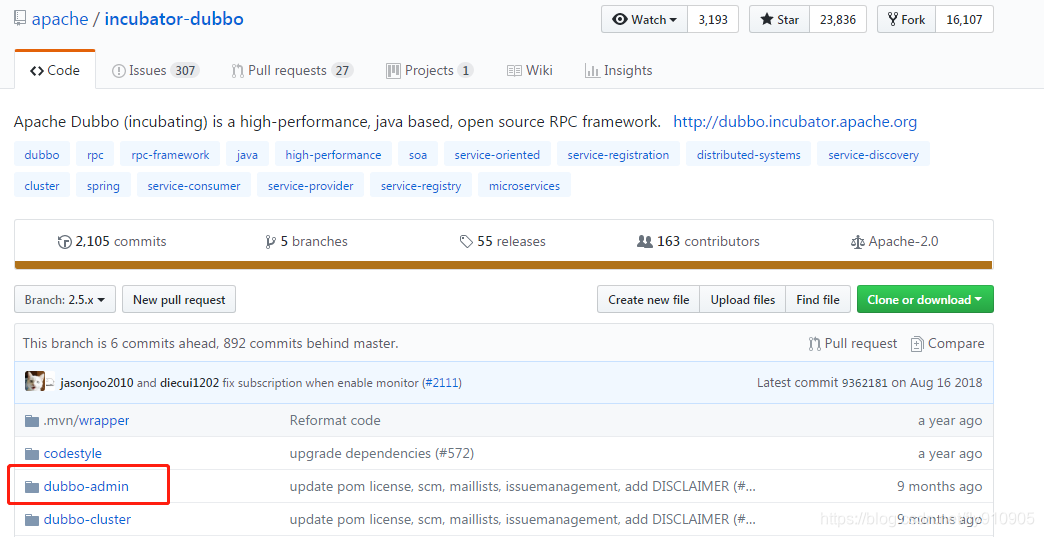Viewport: 1044px width, 537px height.
Task: Star the incubator-dubbo repository
Action: [x=779, y=19]
